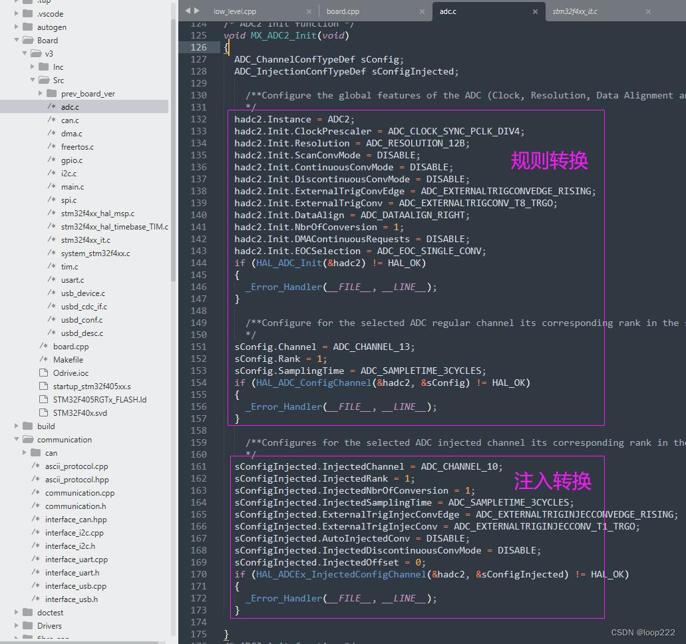Close the board.cpp tab
The height and width of the screenshot is (644, 686).
coord(422,12)
